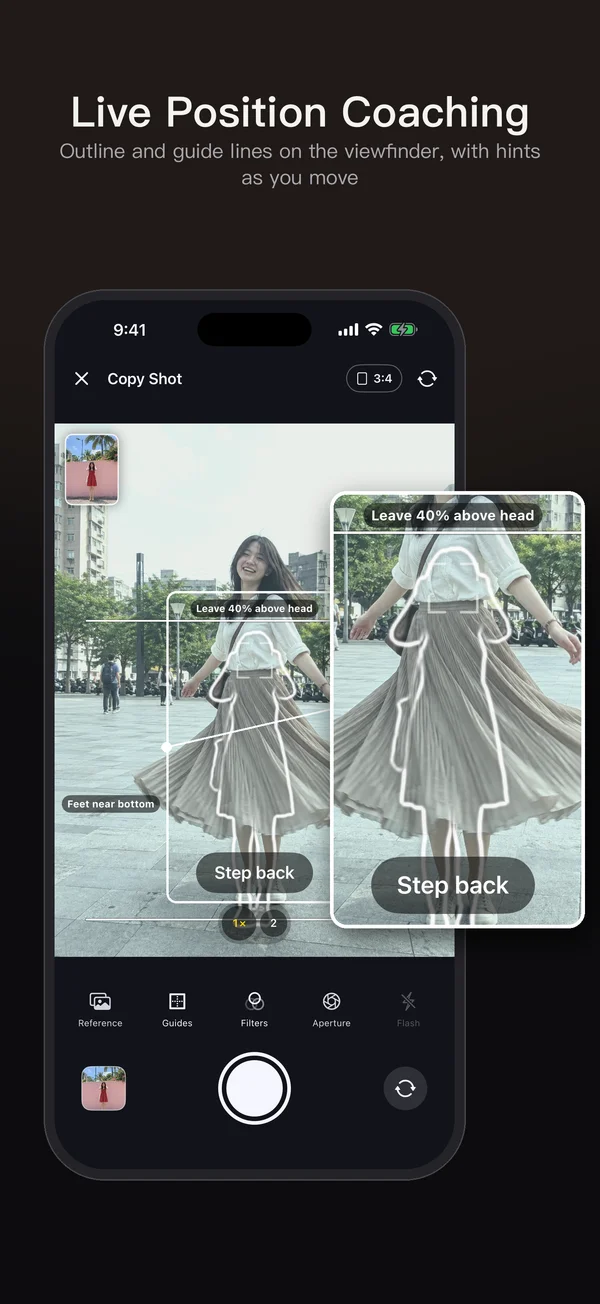This screenshot has width=600, height=1304.
Task: Tap the Live Position Coaching headline
Action: point(300,112)
